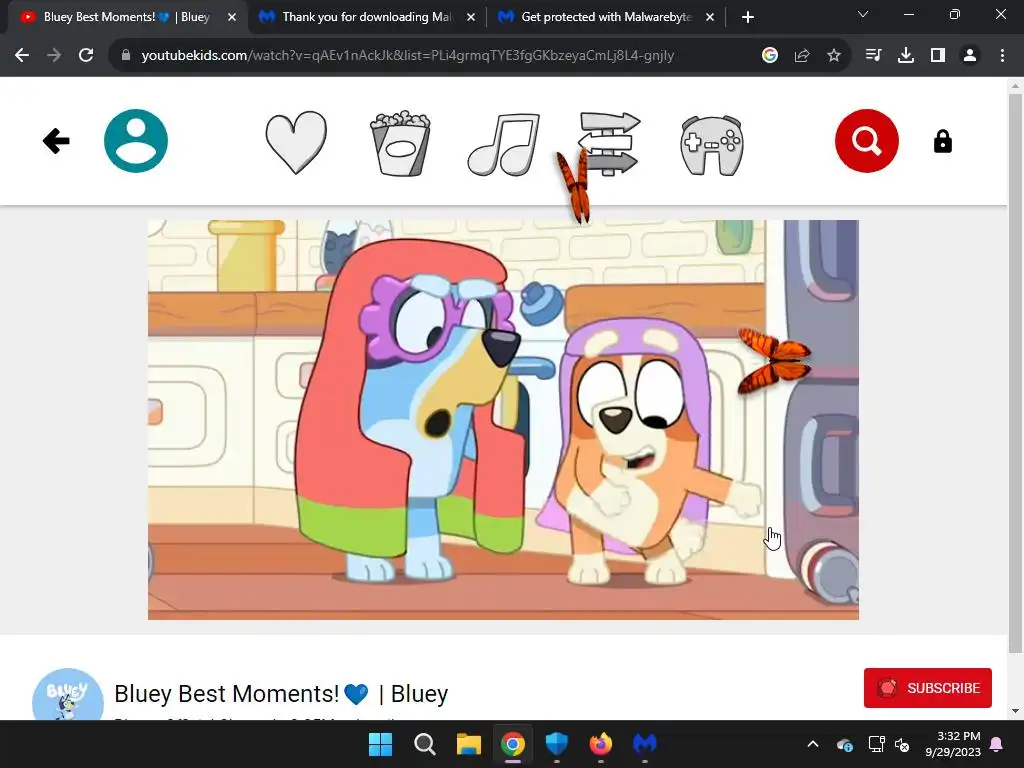Close the Bluey Best Moments tab
Screen dimensions: 1024x768
232,18
